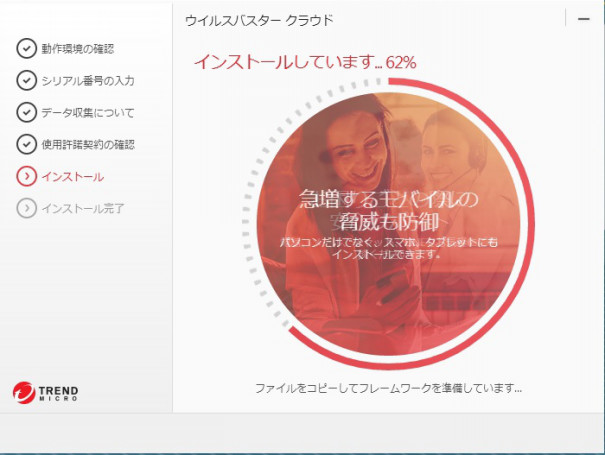Viewport: 605px width, 455px height.
Task: Click the checkmark icon beside 動作環境の確認
Action: click(26, 49)
